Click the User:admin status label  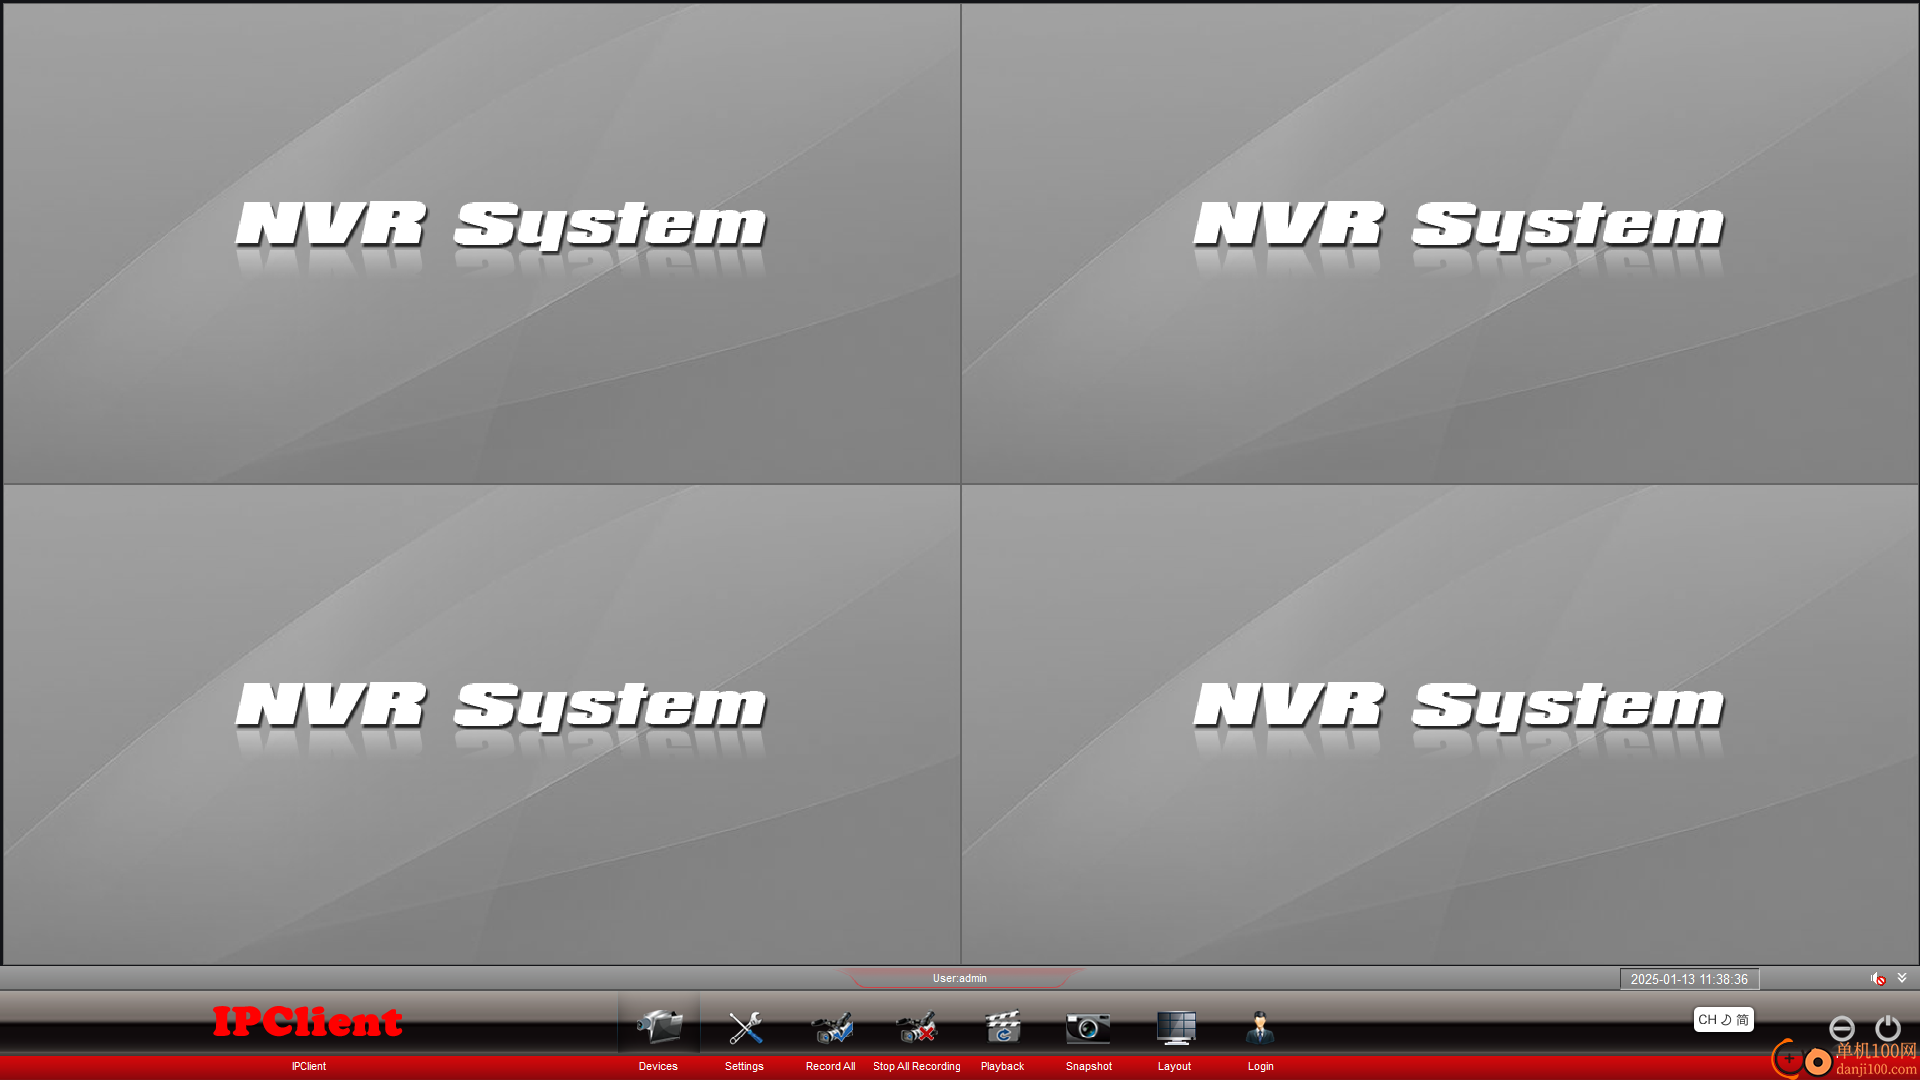960,978
